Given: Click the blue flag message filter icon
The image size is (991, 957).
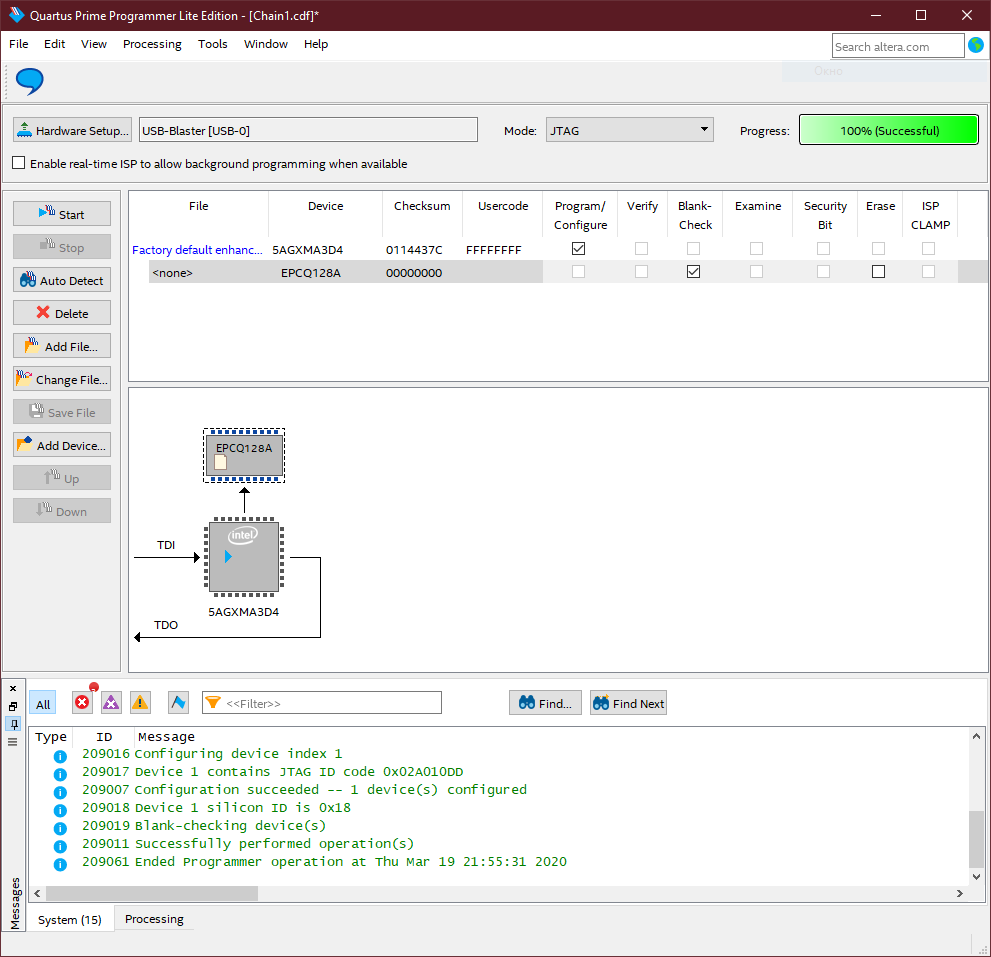Looking at the screenshot, I should tap(179, 702).
